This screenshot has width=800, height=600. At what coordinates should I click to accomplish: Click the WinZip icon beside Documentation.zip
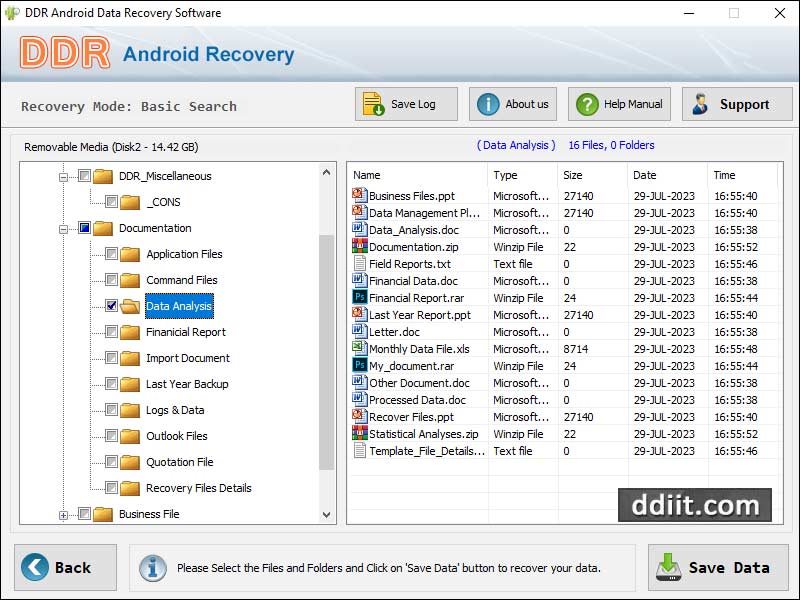point(360,247)
